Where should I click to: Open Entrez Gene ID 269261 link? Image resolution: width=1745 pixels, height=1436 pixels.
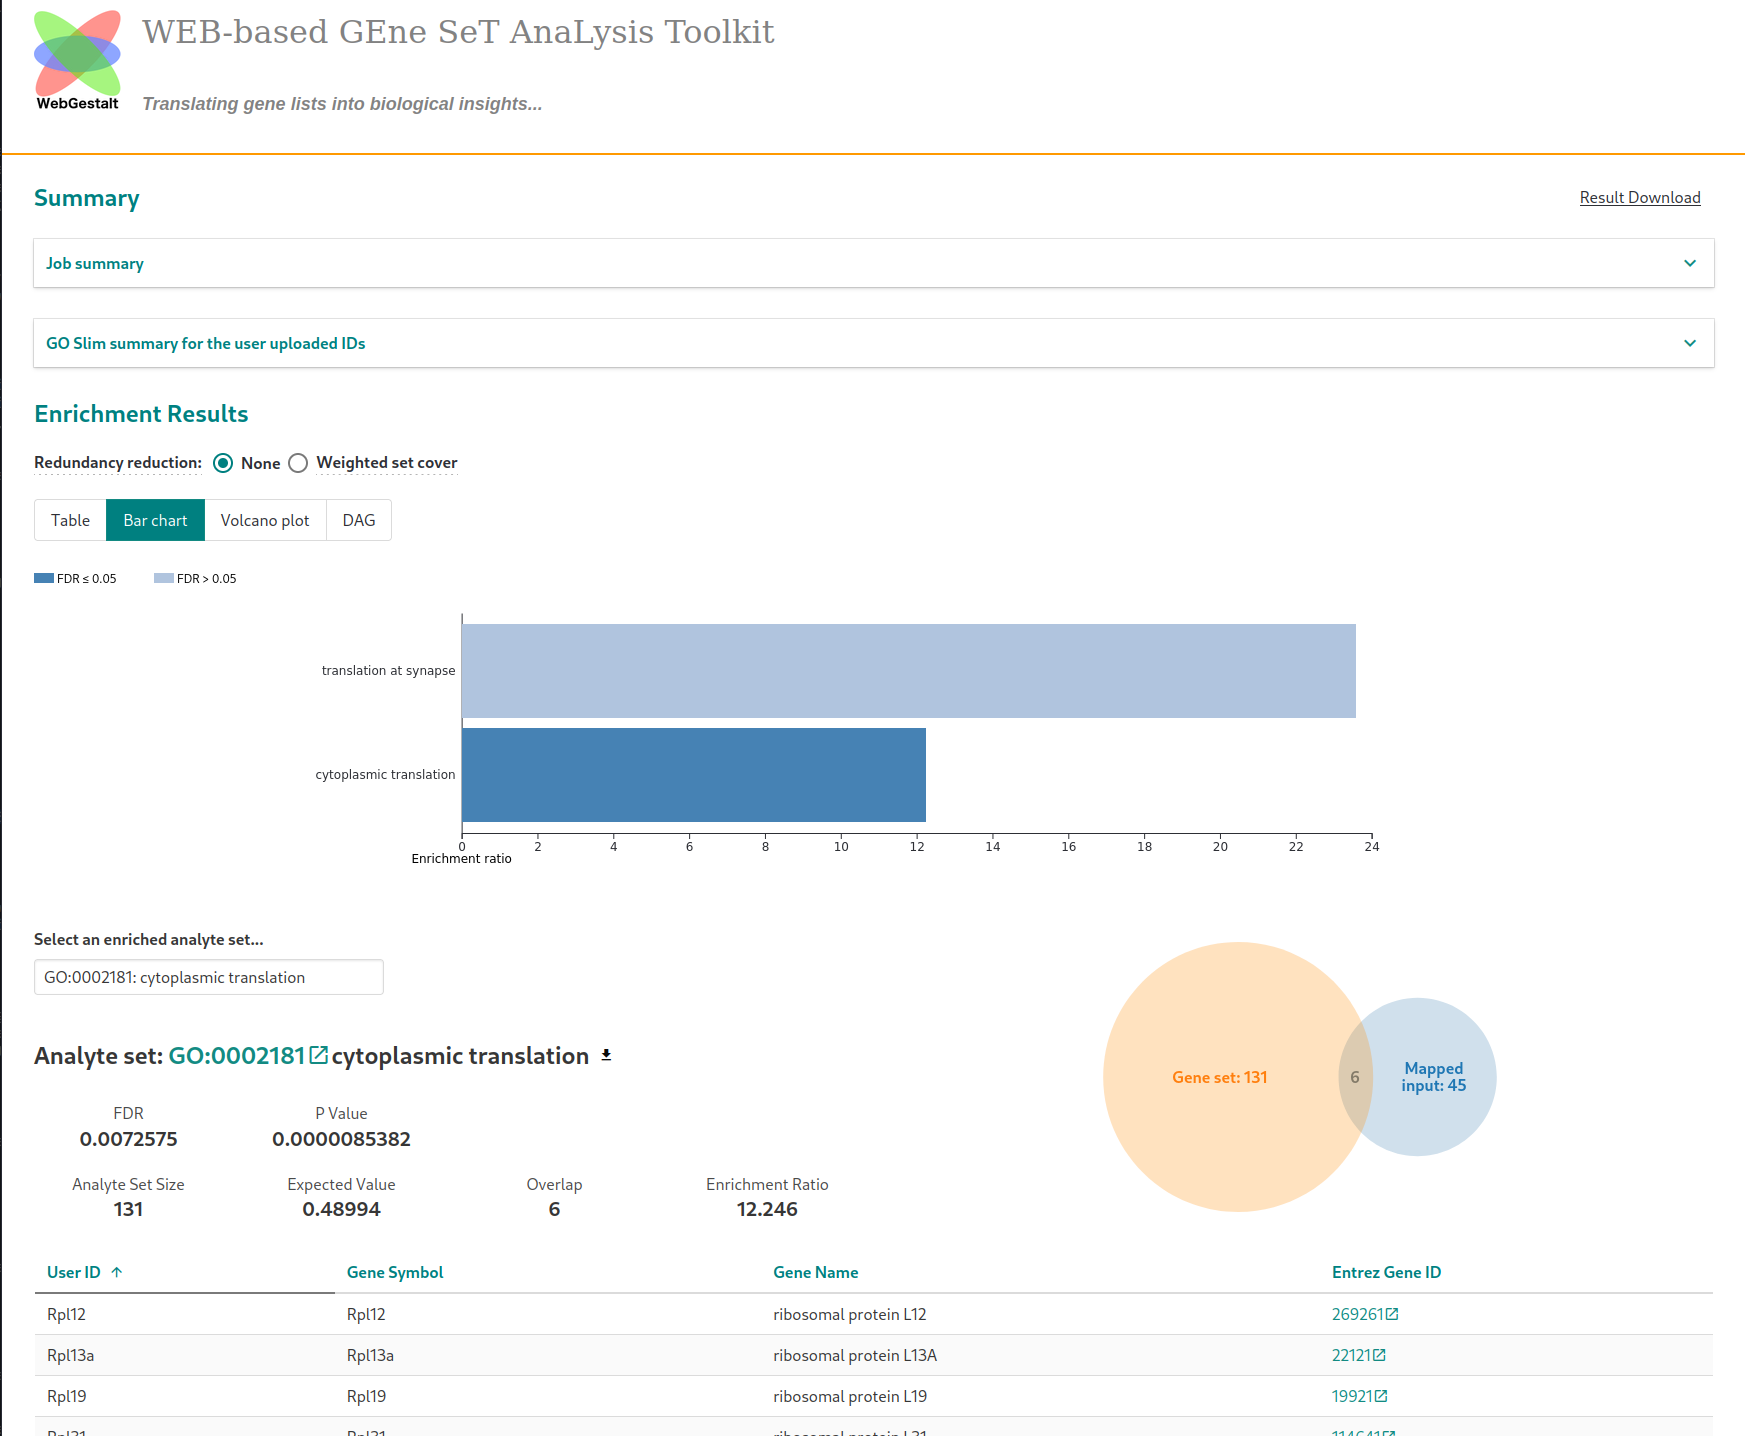point(1357,1314)
